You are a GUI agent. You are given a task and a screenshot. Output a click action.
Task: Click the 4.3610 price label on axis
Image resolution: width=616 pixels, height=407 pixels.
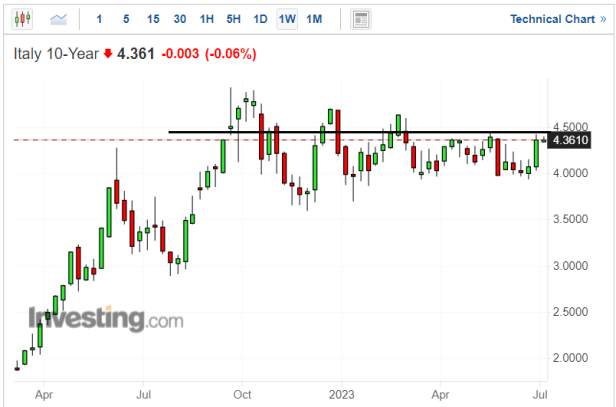[569, 140]
